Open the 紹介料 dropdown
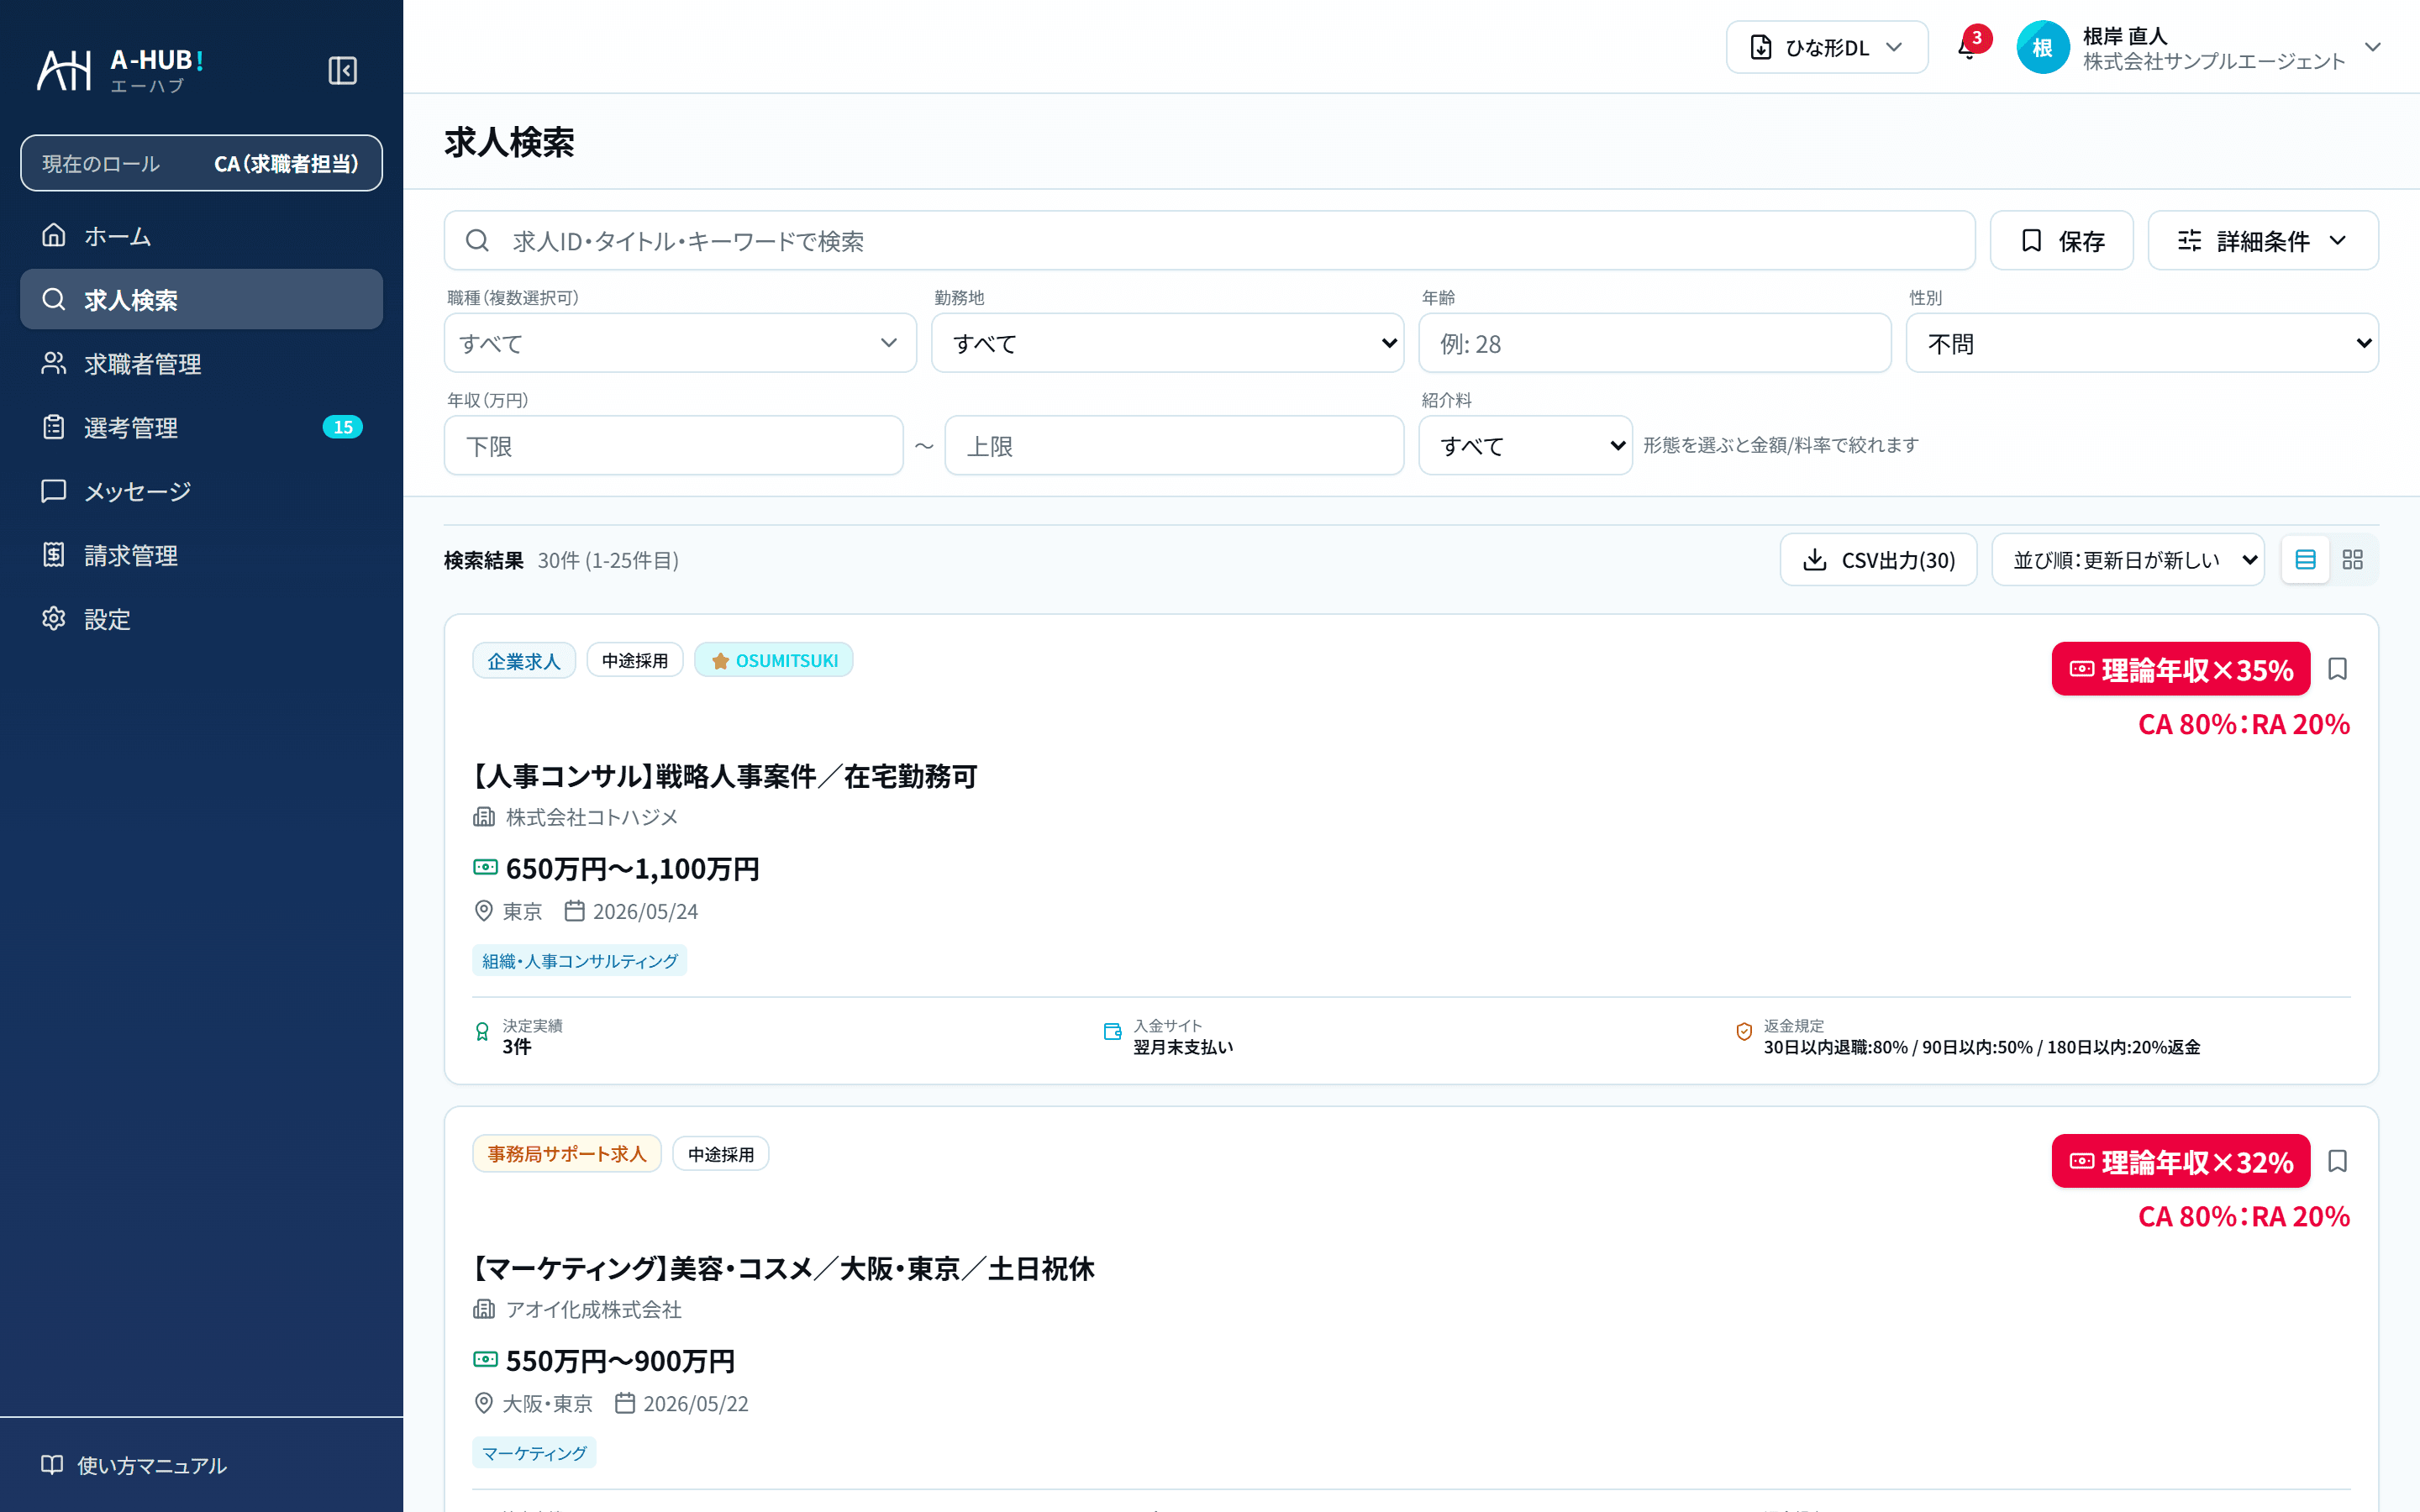The image size is (2420, 1512). (1525, 446)
